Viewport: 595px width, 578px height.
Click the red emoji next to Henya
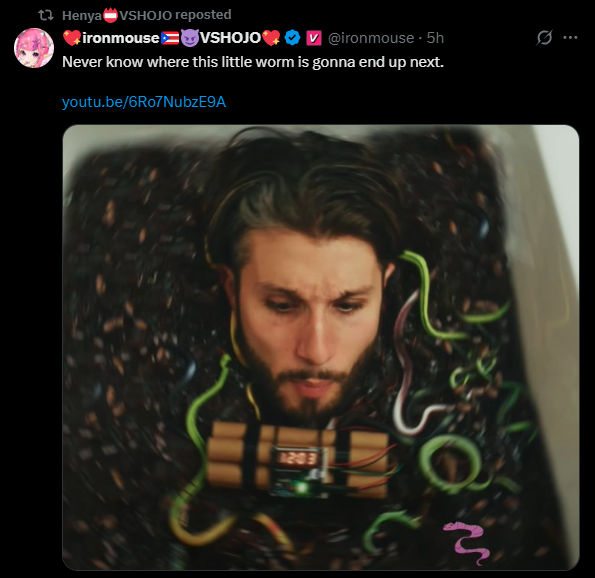click(110, 15)
